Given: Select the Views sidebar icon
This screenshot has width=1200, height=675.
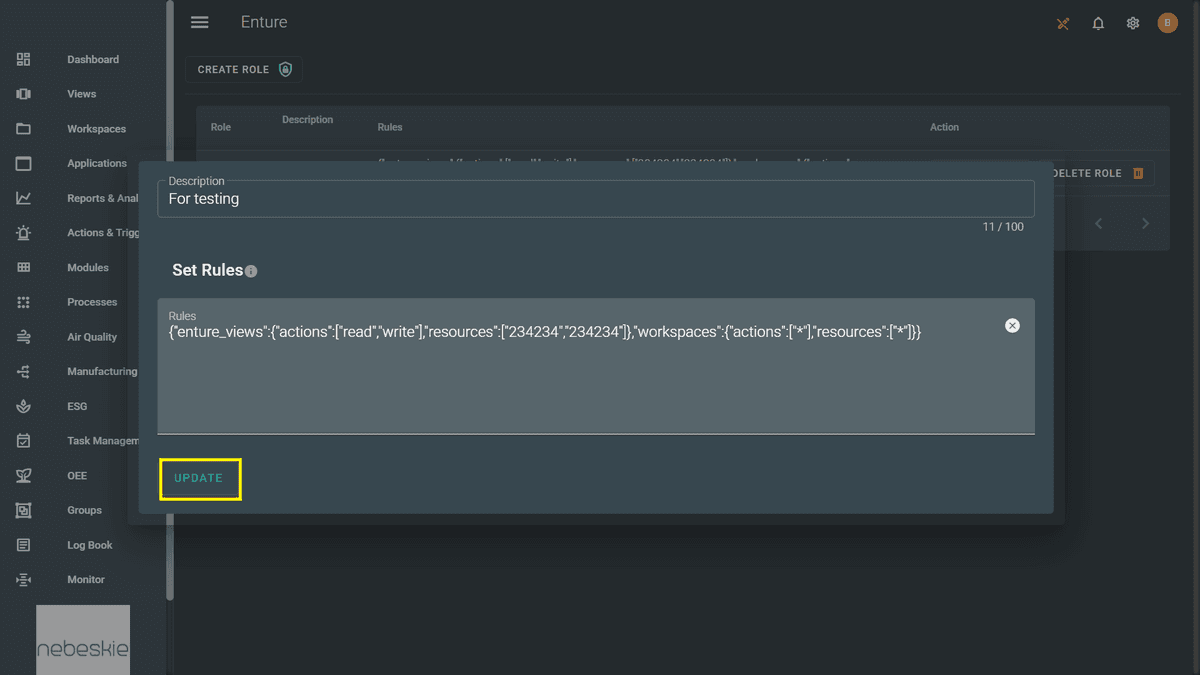Looking at the screenshot, I should [80, 93].
